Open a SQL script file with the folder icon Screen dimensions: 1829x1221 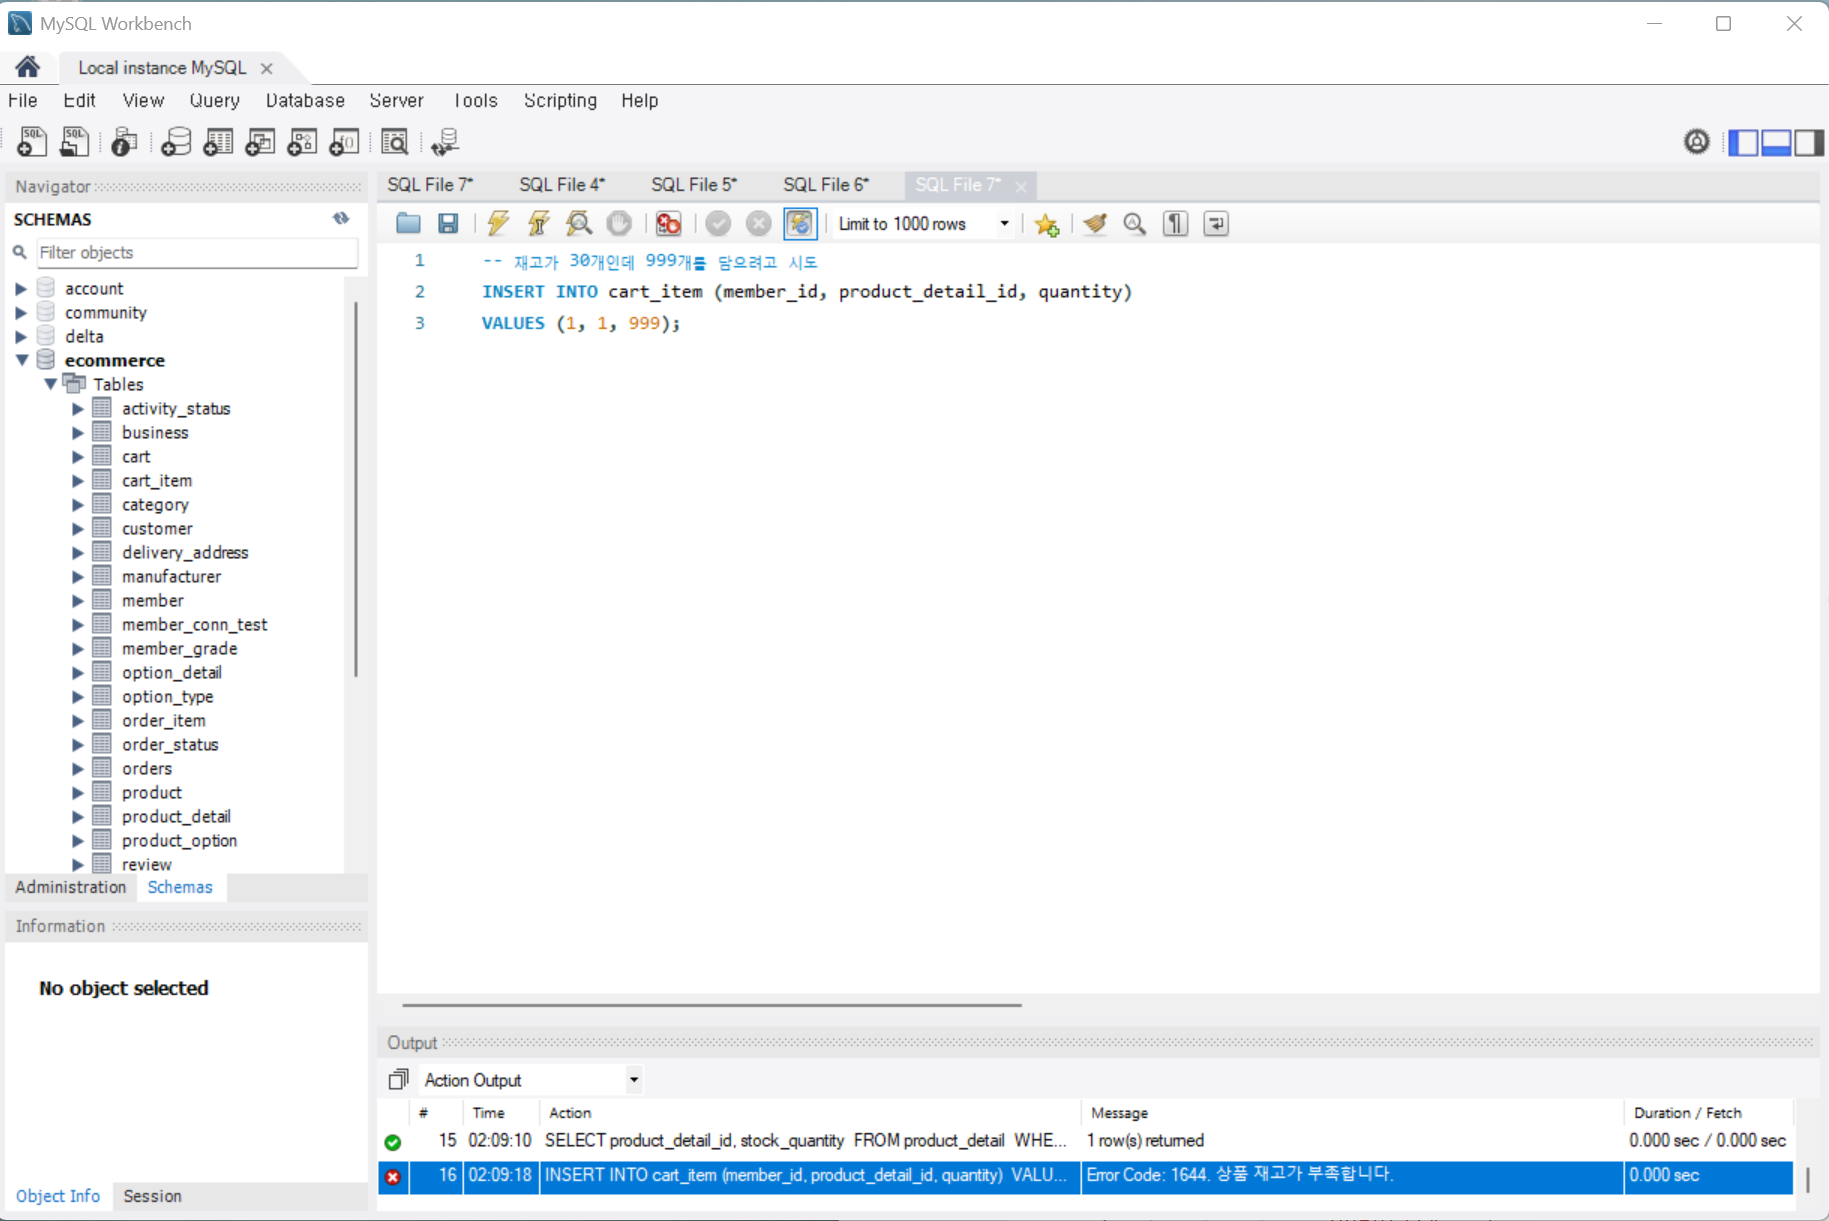[x=408, y=223]
